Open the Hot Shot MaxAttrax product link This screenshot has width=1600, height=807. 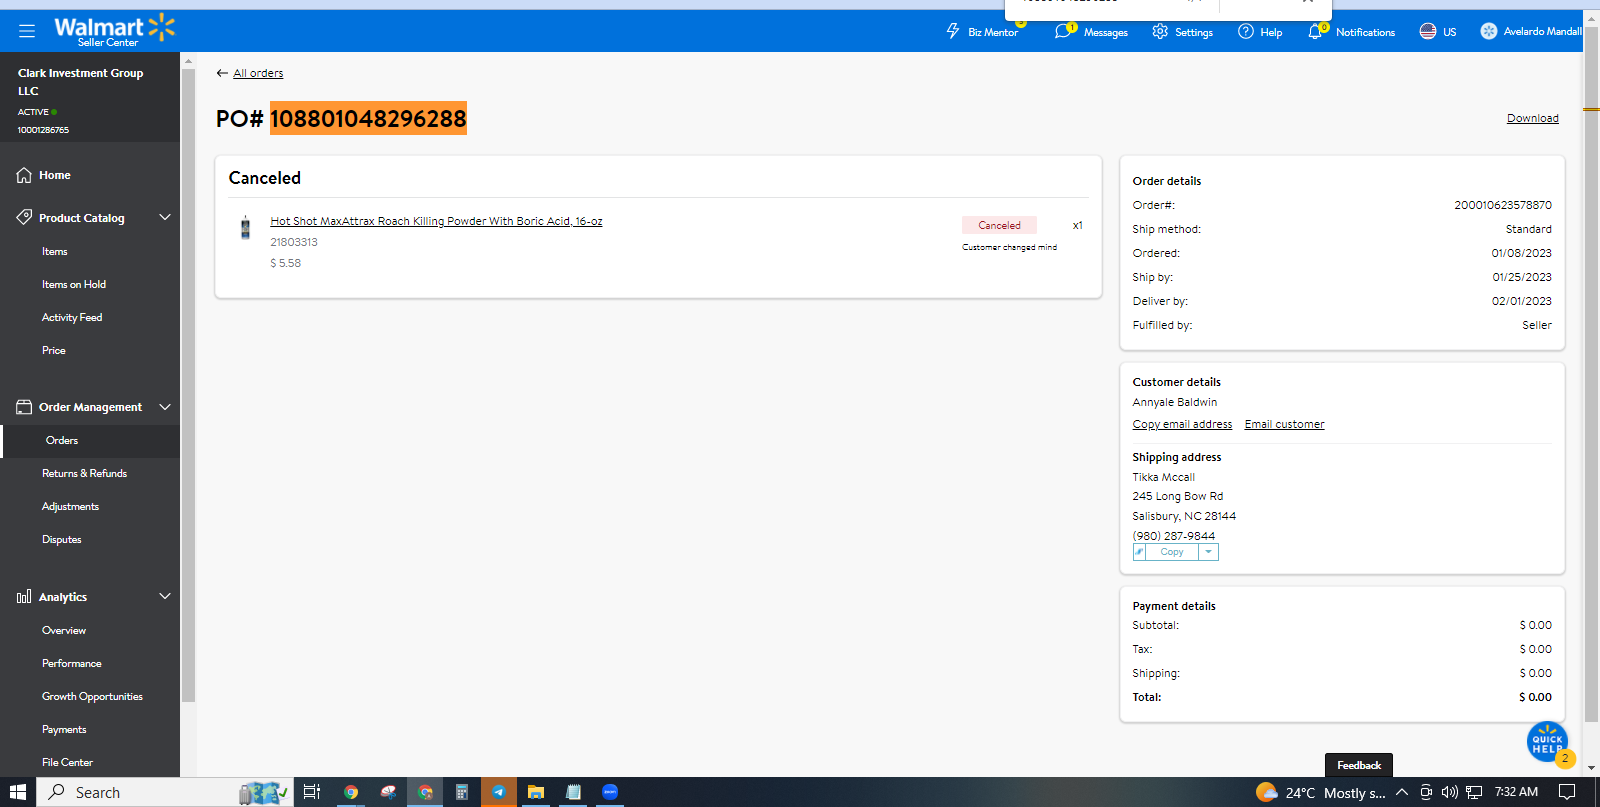[436, 221]
